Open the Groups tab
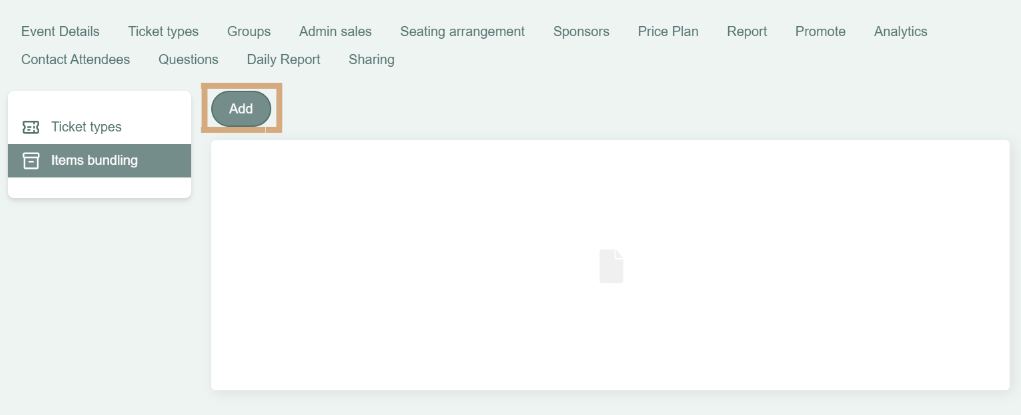This screenshot has width=1021, height=415. click(249, 31)
